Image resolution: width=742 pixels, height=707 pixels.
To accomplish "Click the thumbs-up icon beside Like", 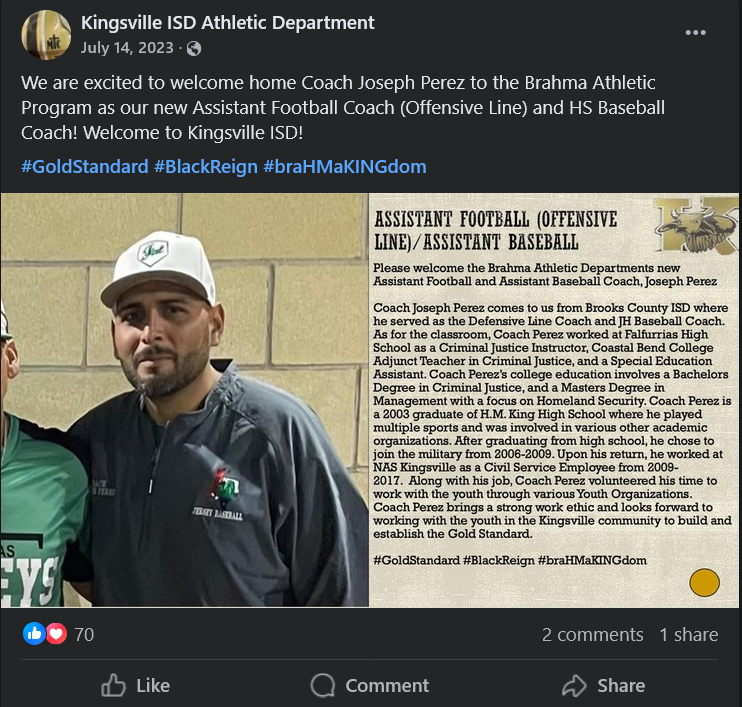I will coord(114,685).
